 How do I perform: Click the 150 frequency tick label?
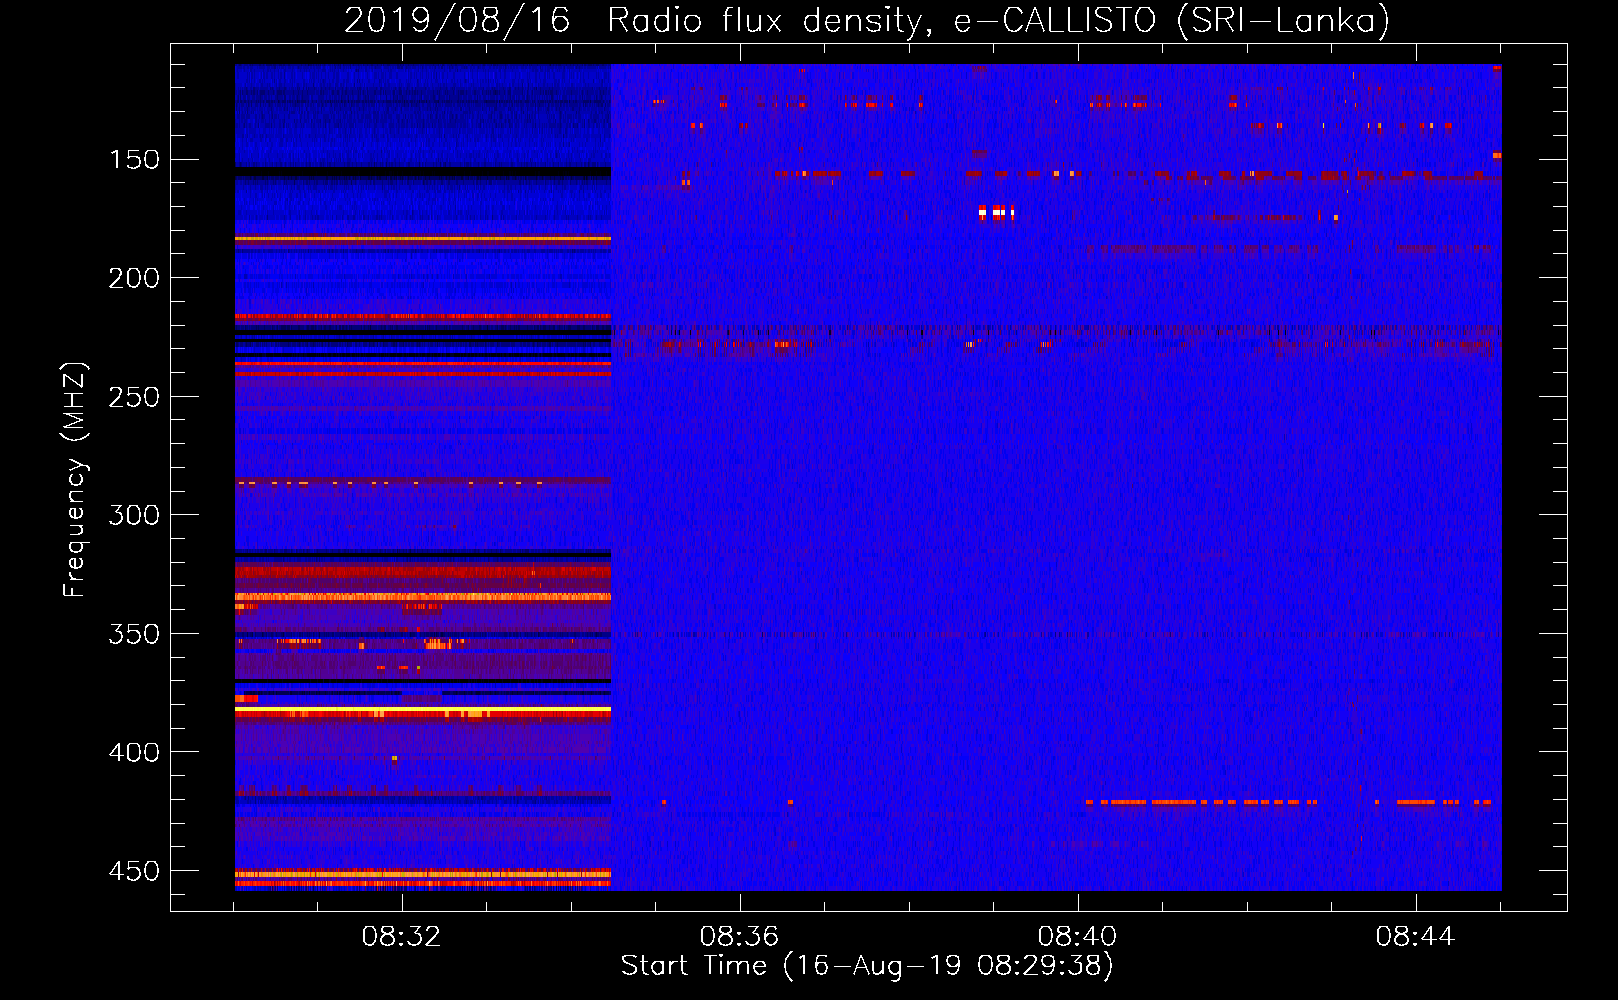pos(134,160)
